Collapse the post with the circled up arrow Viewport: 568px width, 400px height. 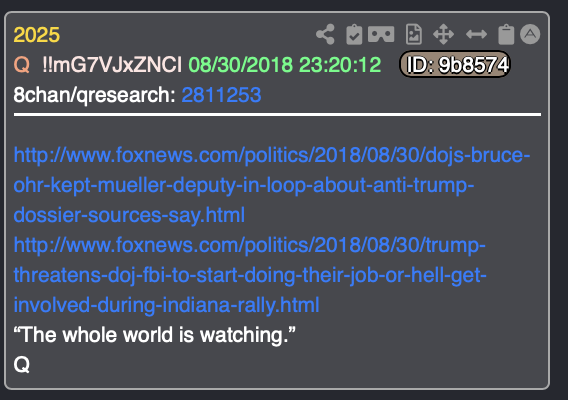530,34
